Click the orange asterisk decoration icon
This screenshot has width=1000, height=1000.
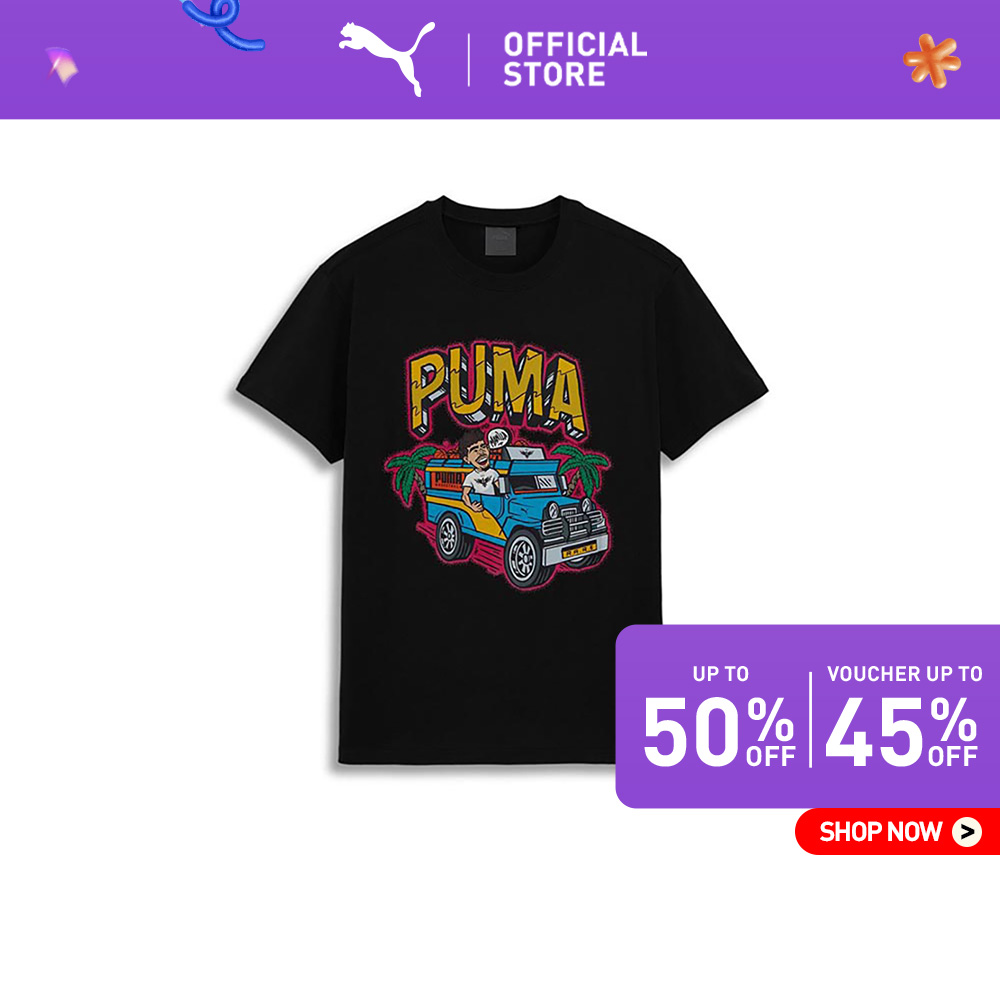coord(932,61)
